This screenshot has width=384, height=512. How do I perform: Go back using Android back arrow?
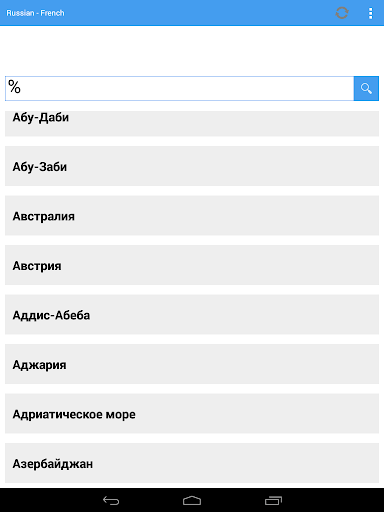tap(111, 500)
